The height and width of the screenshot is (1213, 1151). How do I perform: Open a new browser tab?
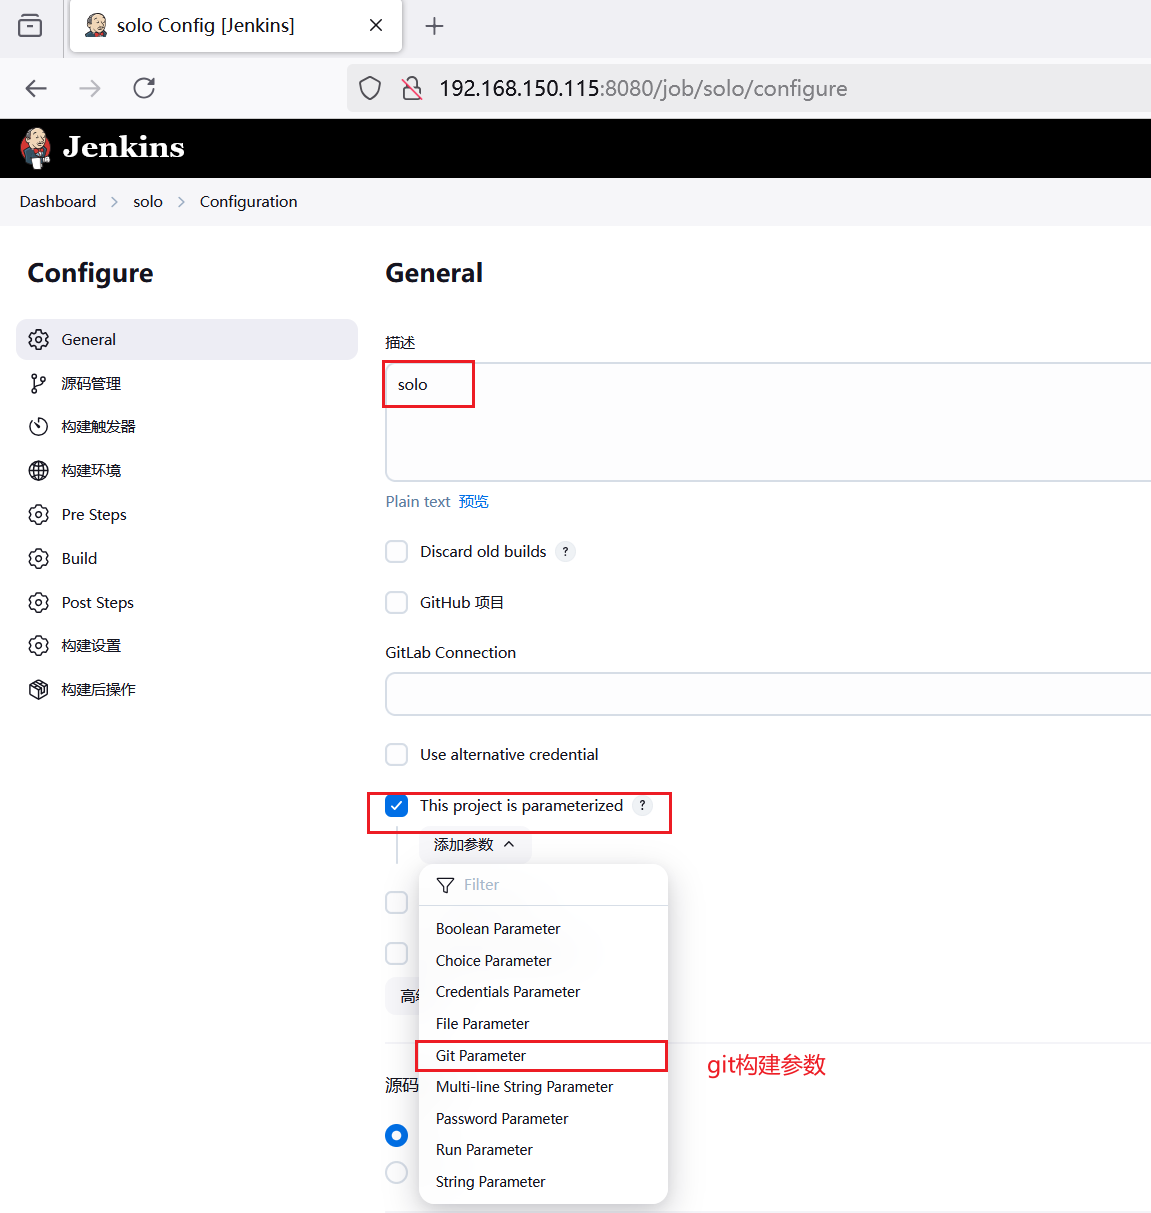(434, 26)
